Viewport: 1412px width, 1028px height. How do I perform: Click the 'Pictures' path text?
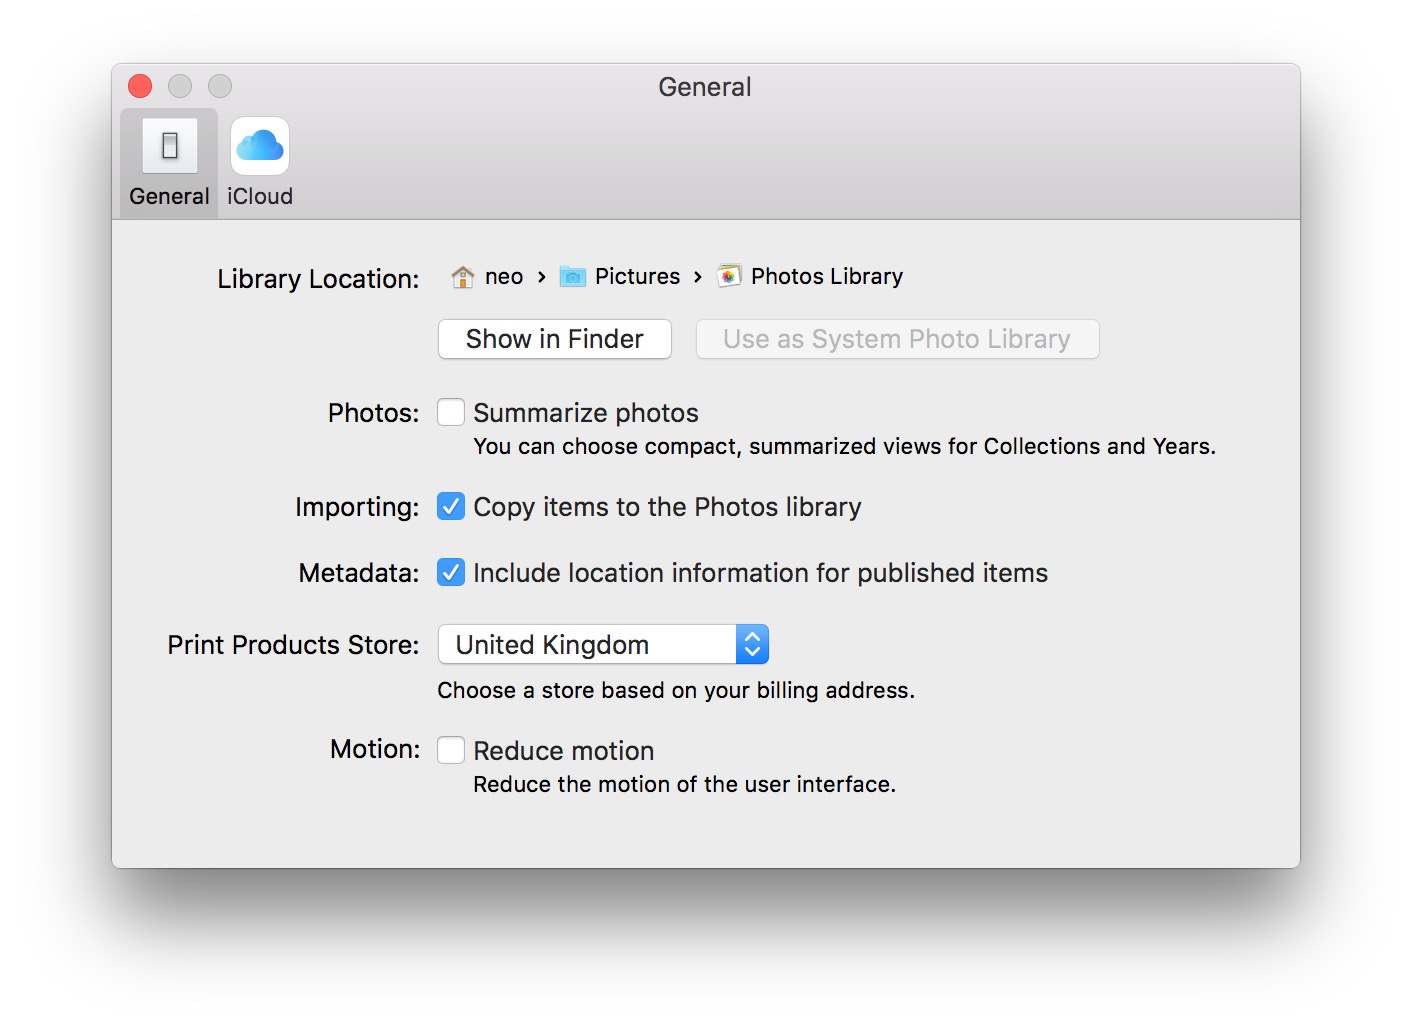coord(637,277)
